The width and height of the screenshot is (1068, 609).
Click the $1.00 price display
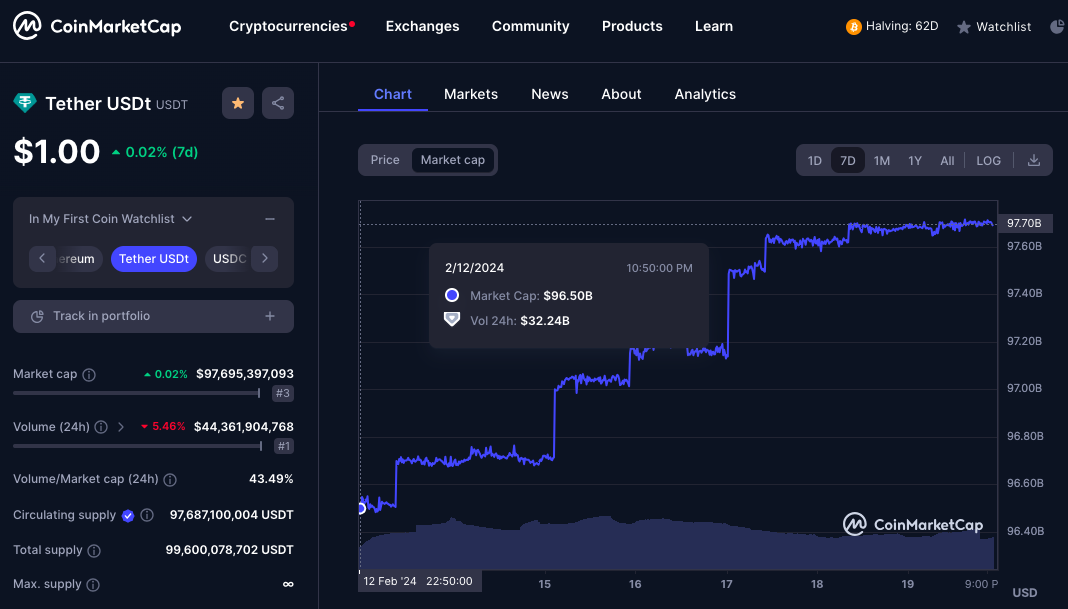[x=57, y=152]
